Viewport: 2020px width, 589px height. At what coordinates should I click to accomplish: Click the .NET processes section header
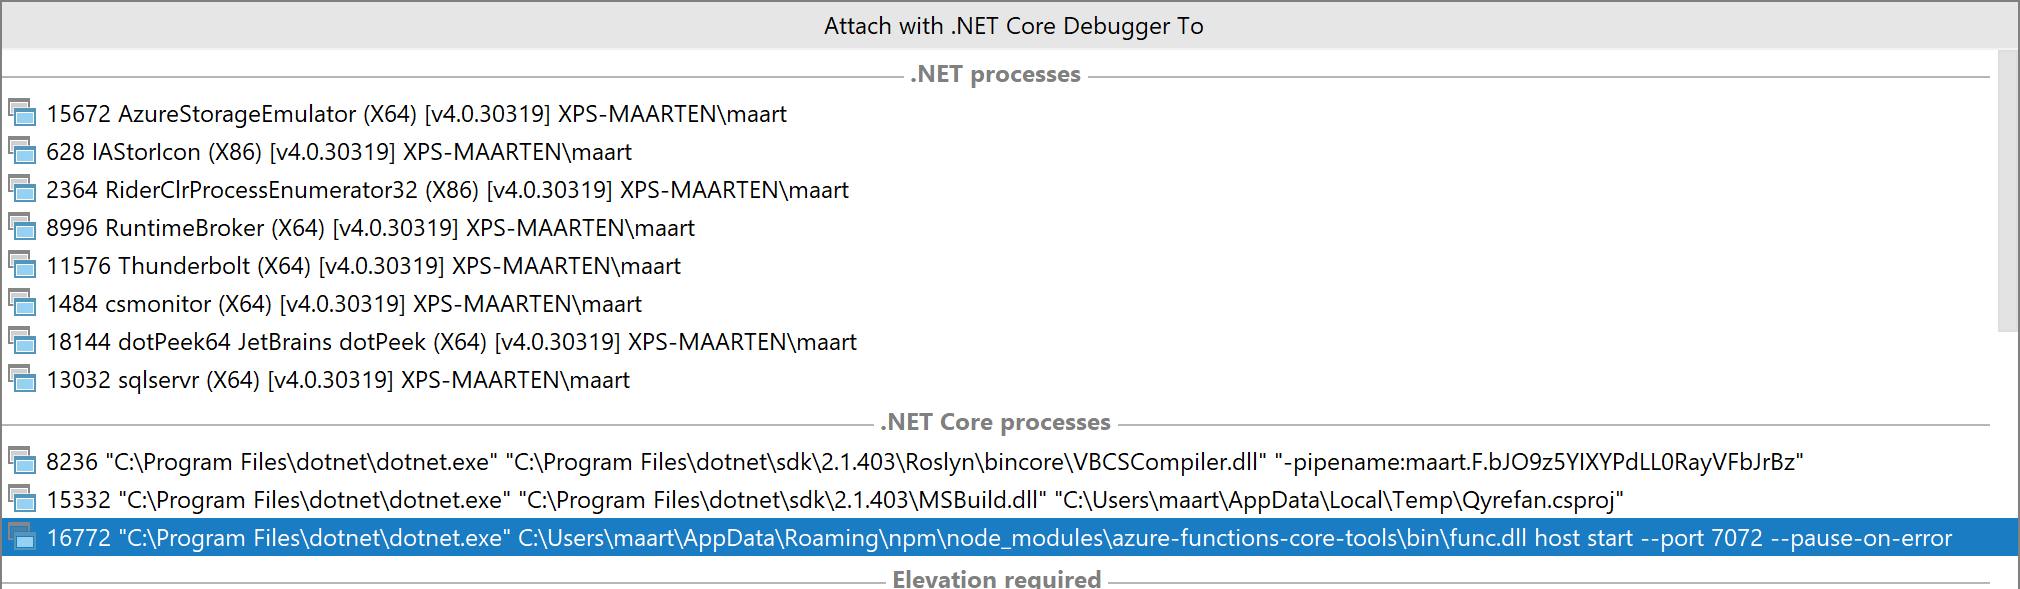(996, 73)
